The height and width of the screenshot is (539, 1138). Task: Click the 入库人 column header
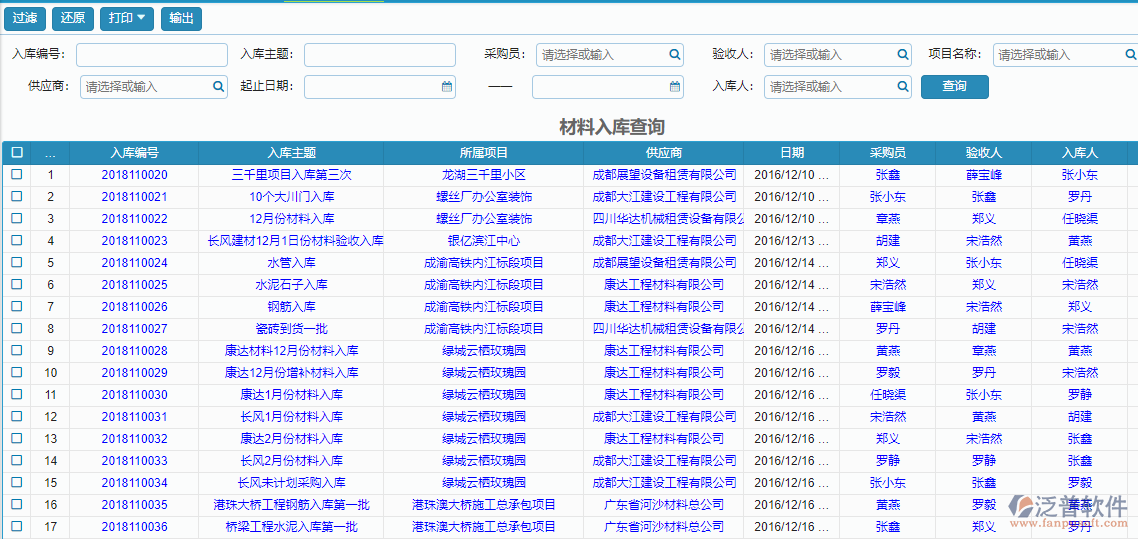[1080, 153]
